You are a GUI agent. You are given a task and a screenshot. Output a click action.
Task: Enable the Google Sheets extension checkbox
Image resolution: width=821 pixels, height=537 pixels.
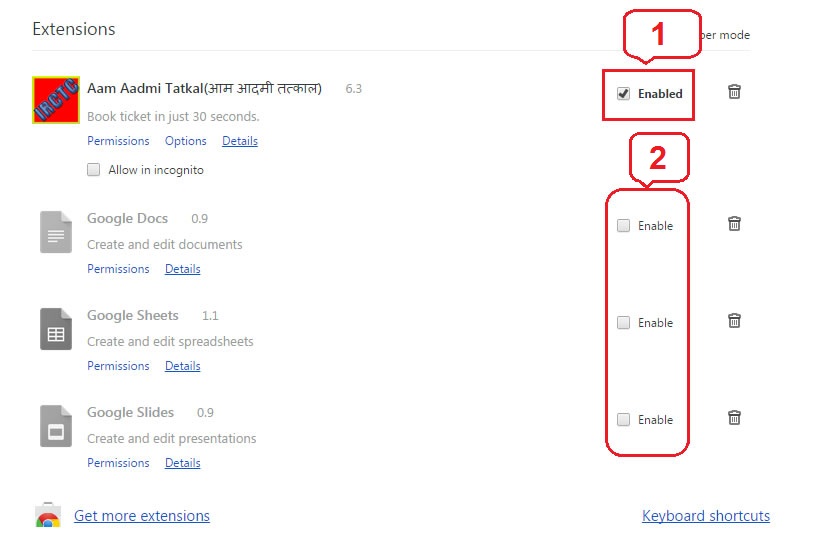click(x=624, y=323)
